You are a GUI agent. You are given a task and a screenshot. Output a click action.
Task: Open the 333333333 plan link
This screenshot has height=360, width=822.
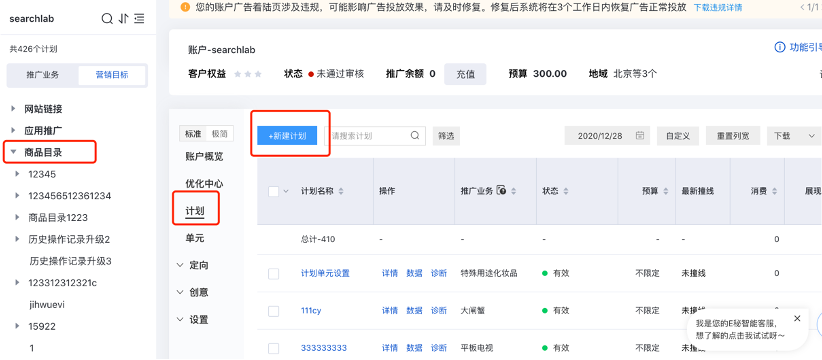point(323,348)
